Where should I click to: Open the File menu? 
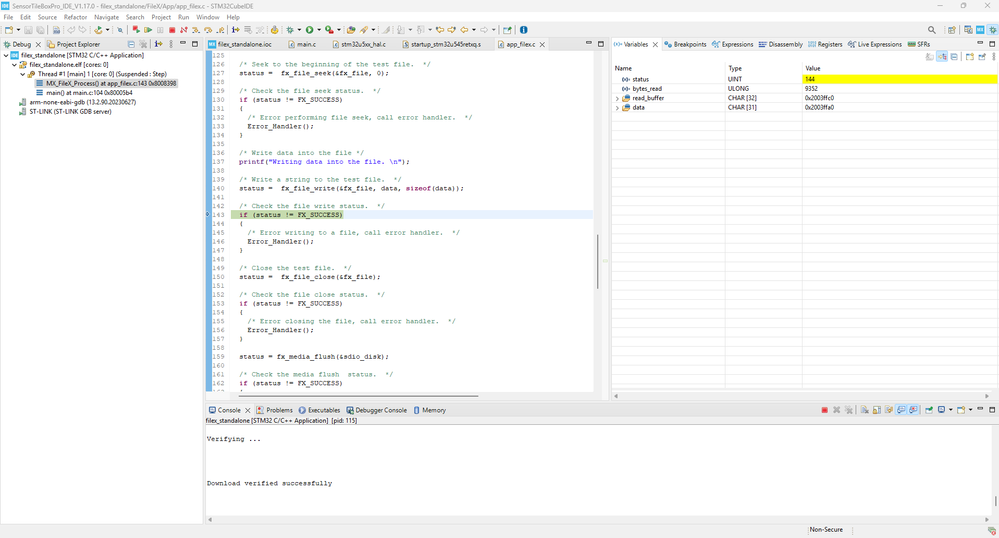[8, 17]
